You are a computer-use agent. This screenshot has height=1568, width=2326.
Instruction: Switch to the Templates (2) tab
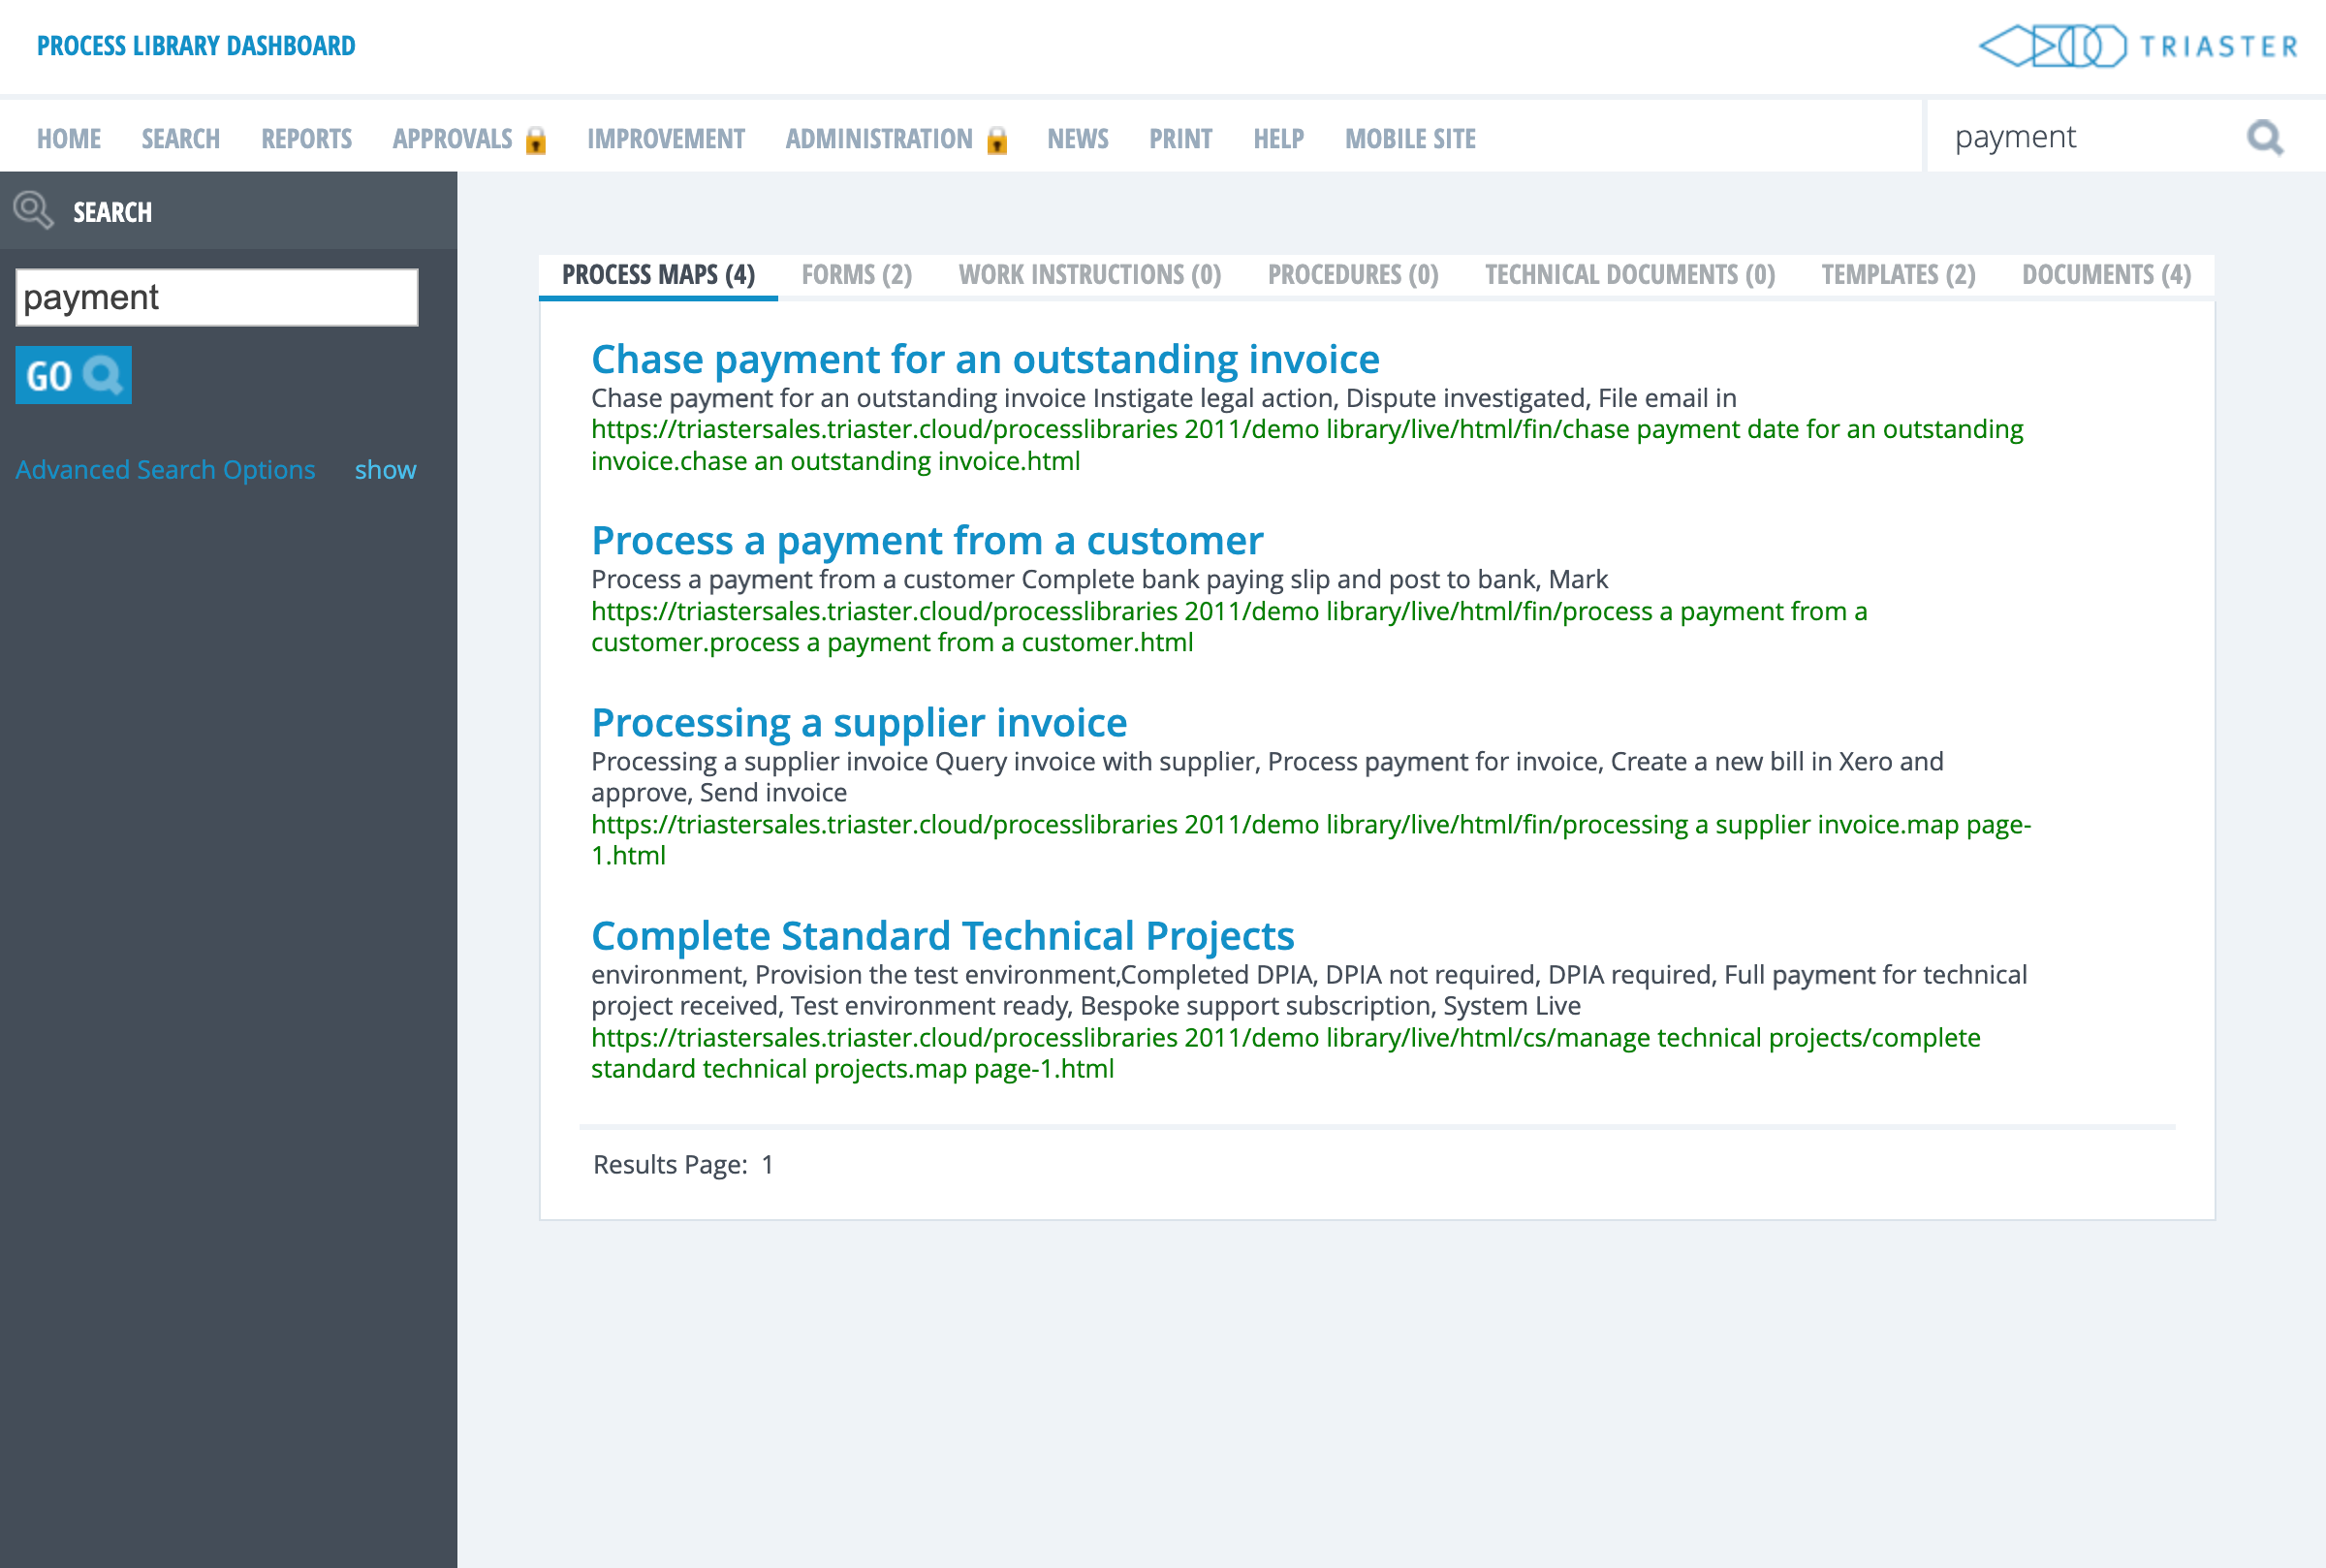[1897, 275]
